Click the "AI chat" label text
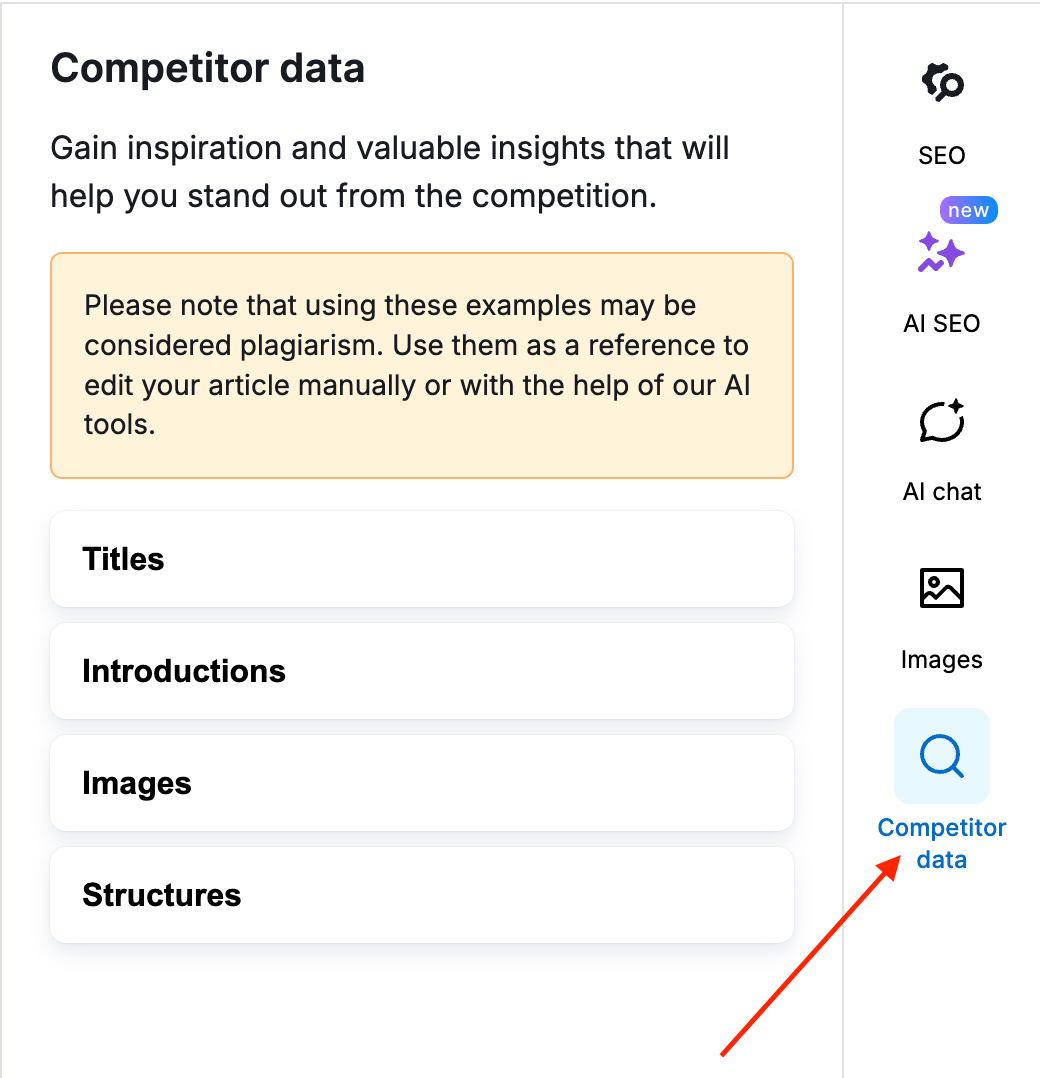The image size is (1040, 1078). (x=941, y=491)
